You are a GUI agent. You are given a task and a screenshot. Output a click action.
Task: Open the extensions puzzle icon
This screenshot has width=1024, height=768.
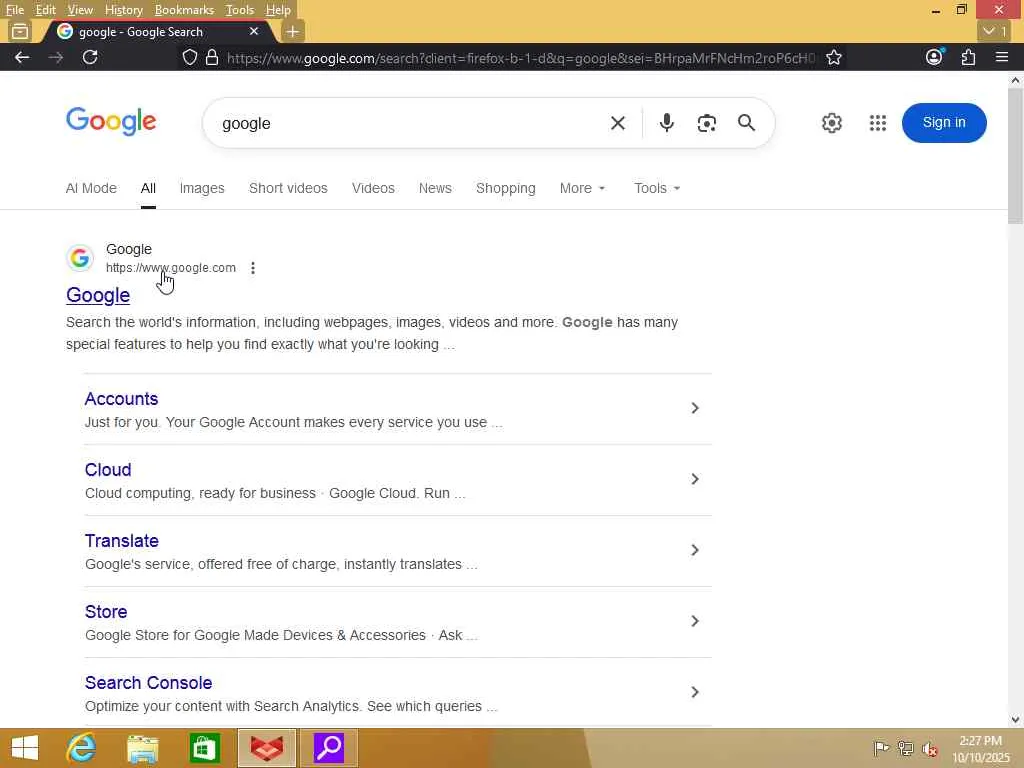point(968,57)
